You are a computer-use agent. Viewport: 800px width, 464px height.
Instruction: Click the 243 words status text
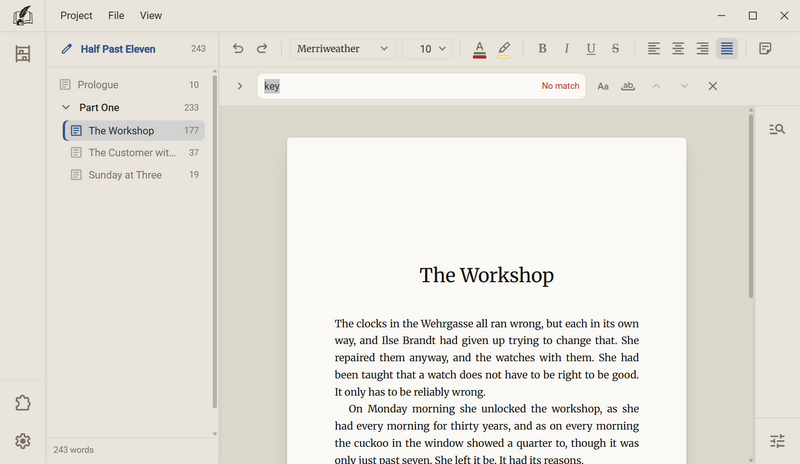point(73,450)
